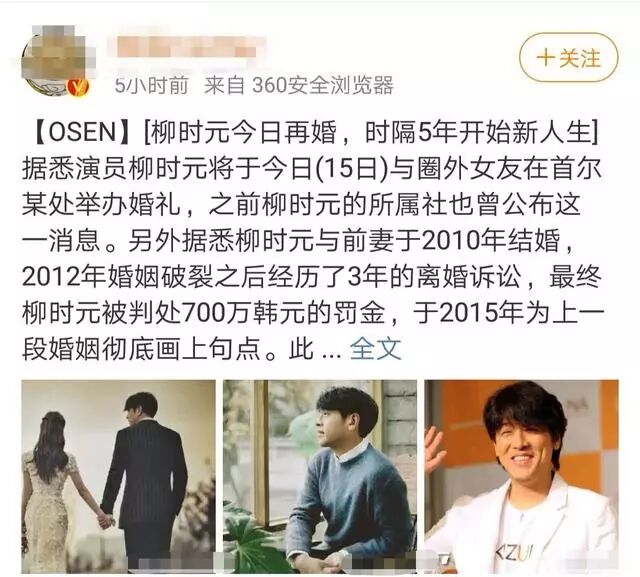Click the orange verified V badge
This screenshot has height=577, width=640.
coord(79,86)
